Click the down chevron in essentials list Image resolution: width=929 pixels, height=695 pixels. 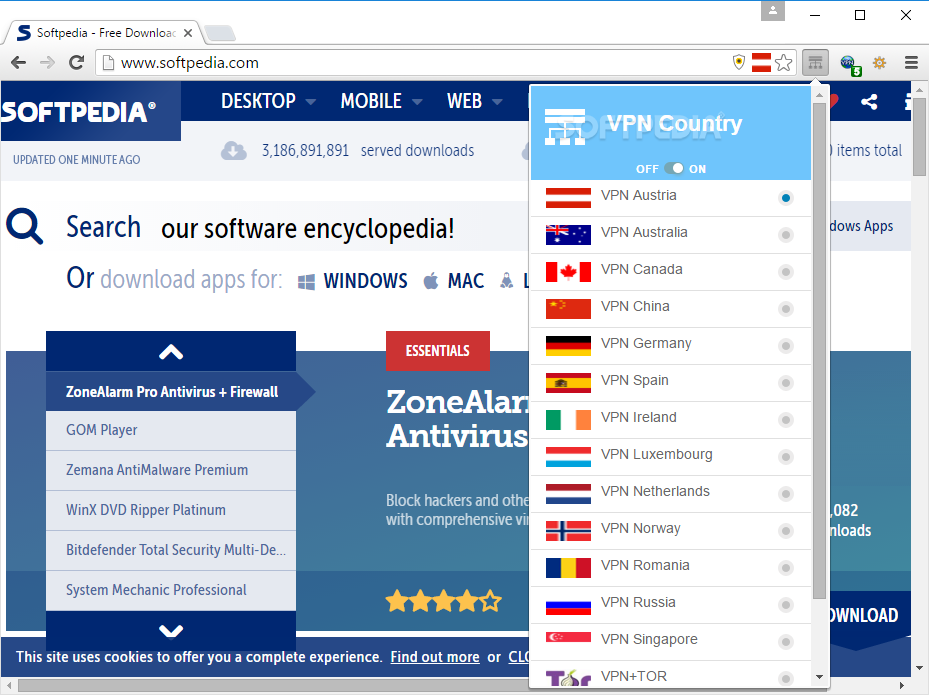click(171, 631)
